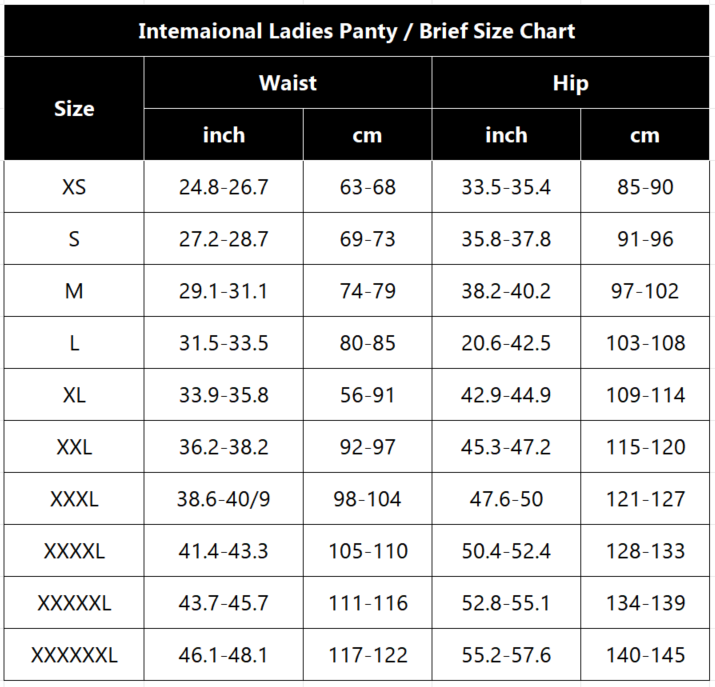Image resolution: width=715 pixels, height=687 pixels.
Task: Click the waist cm value 117-122
Action: coord(367,655)
